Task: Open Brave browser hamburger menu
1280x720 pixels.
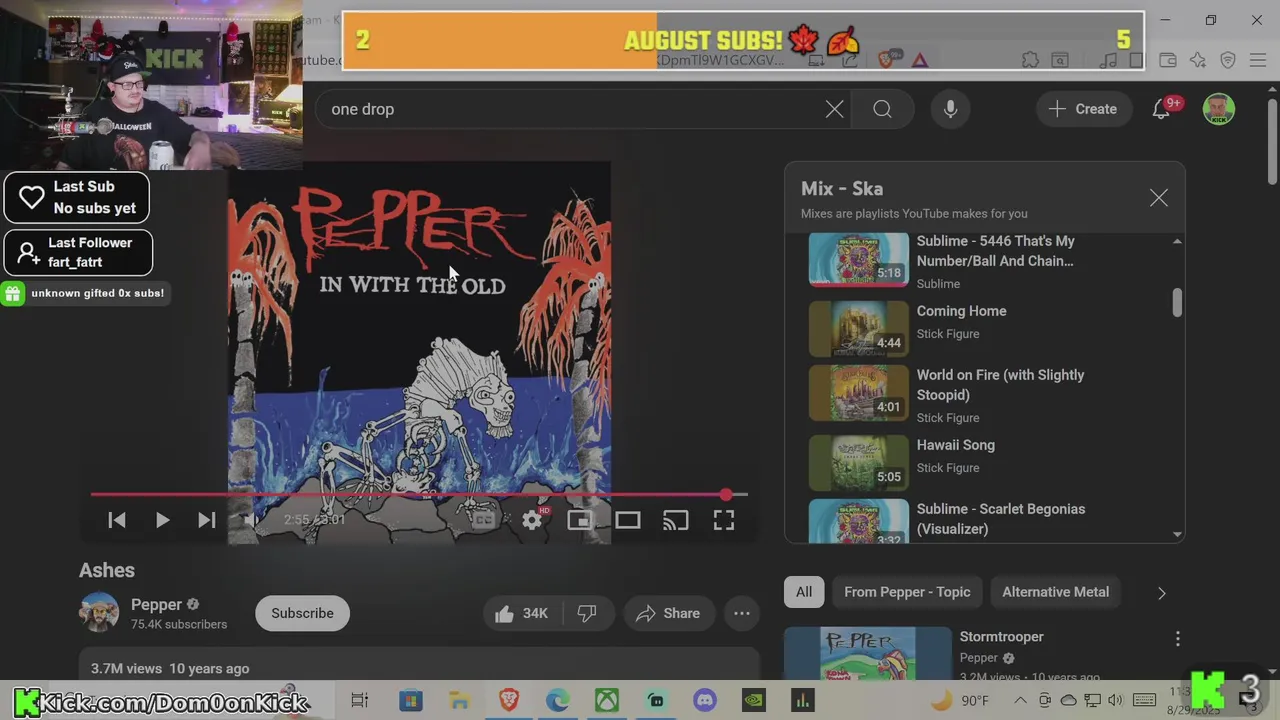Action: click(1259, 60)
